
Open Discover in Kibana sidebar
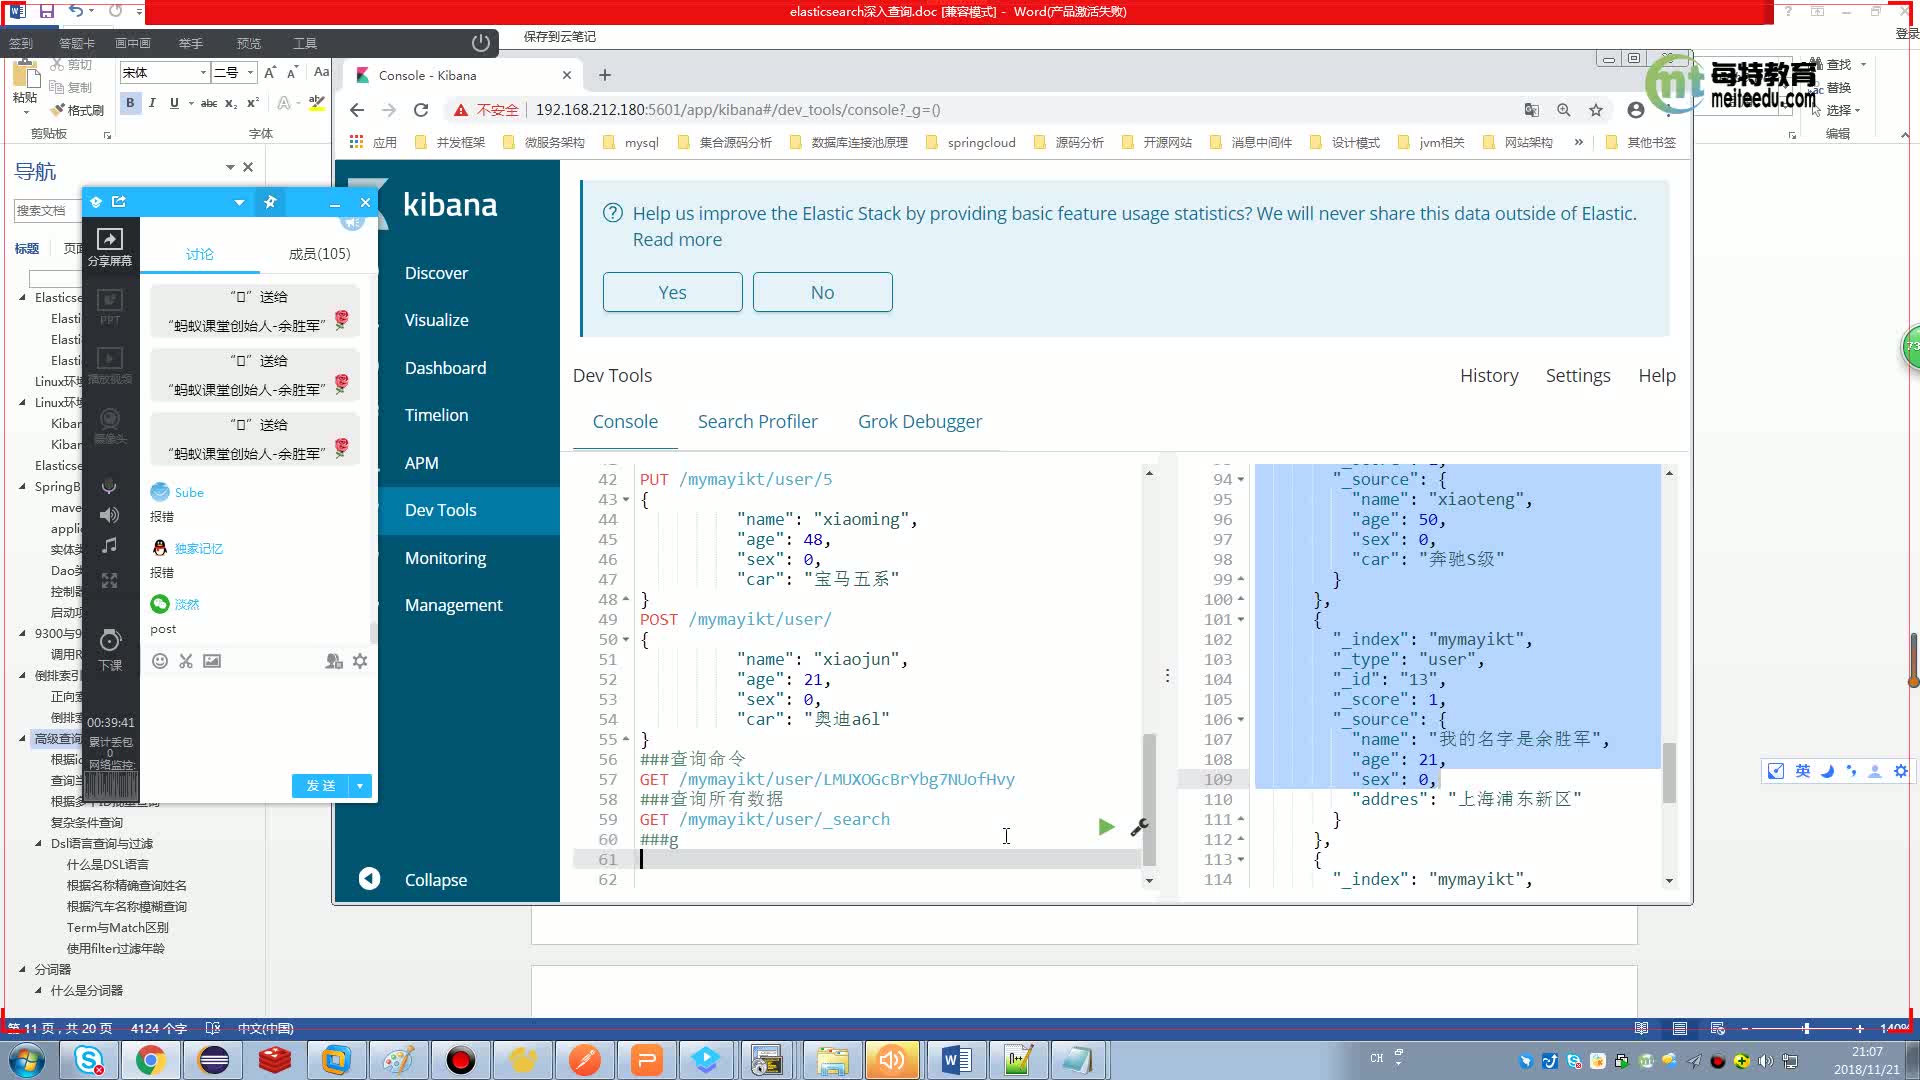point(436,273)
